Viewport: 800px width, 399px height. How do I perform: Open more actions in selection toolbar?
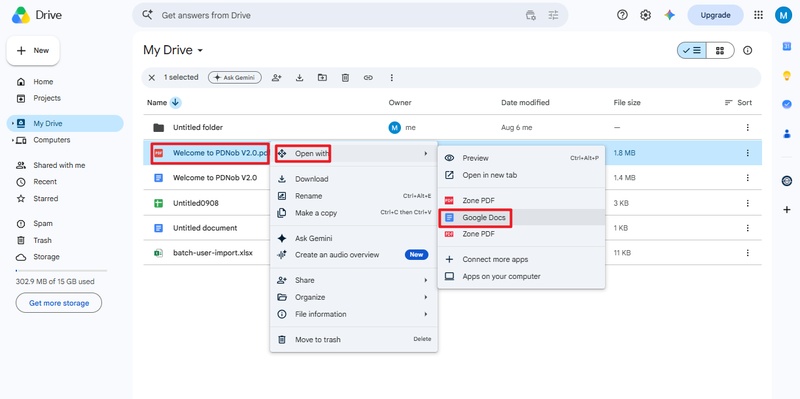tap(391, 78)
